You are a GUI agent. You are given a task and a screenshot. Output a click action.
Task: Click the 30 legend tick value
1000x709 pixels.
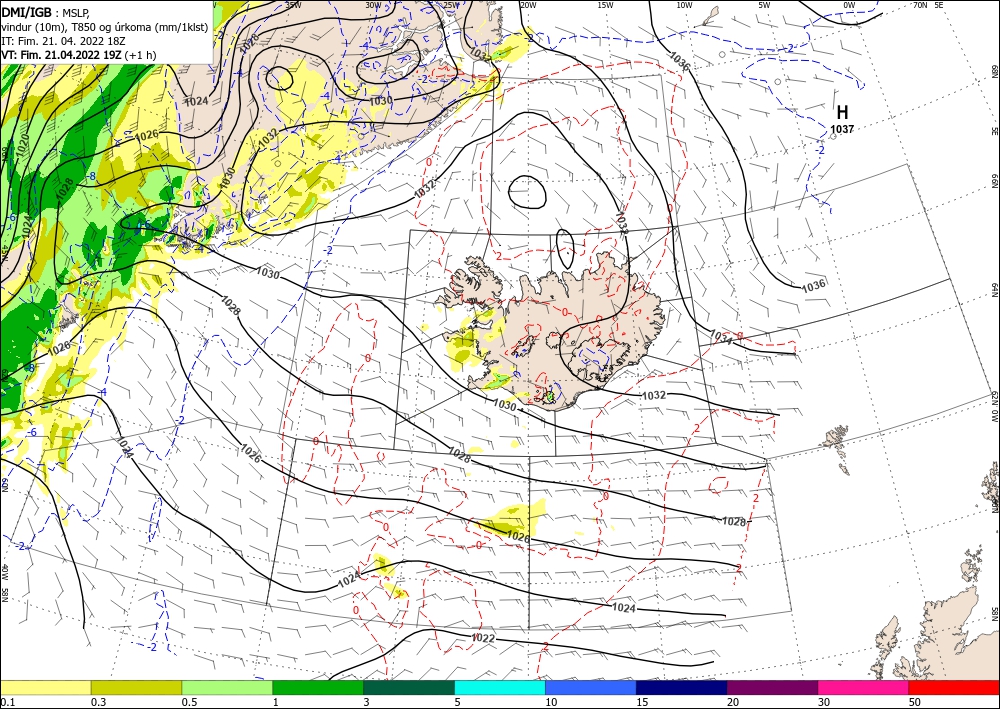pos(824,702)
